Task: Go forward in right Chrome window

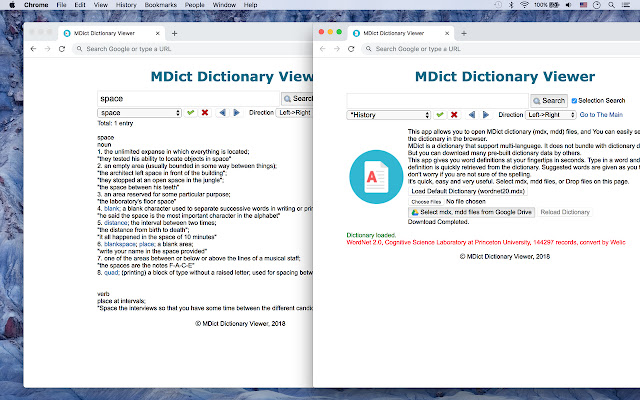Action: click(337, 49)
